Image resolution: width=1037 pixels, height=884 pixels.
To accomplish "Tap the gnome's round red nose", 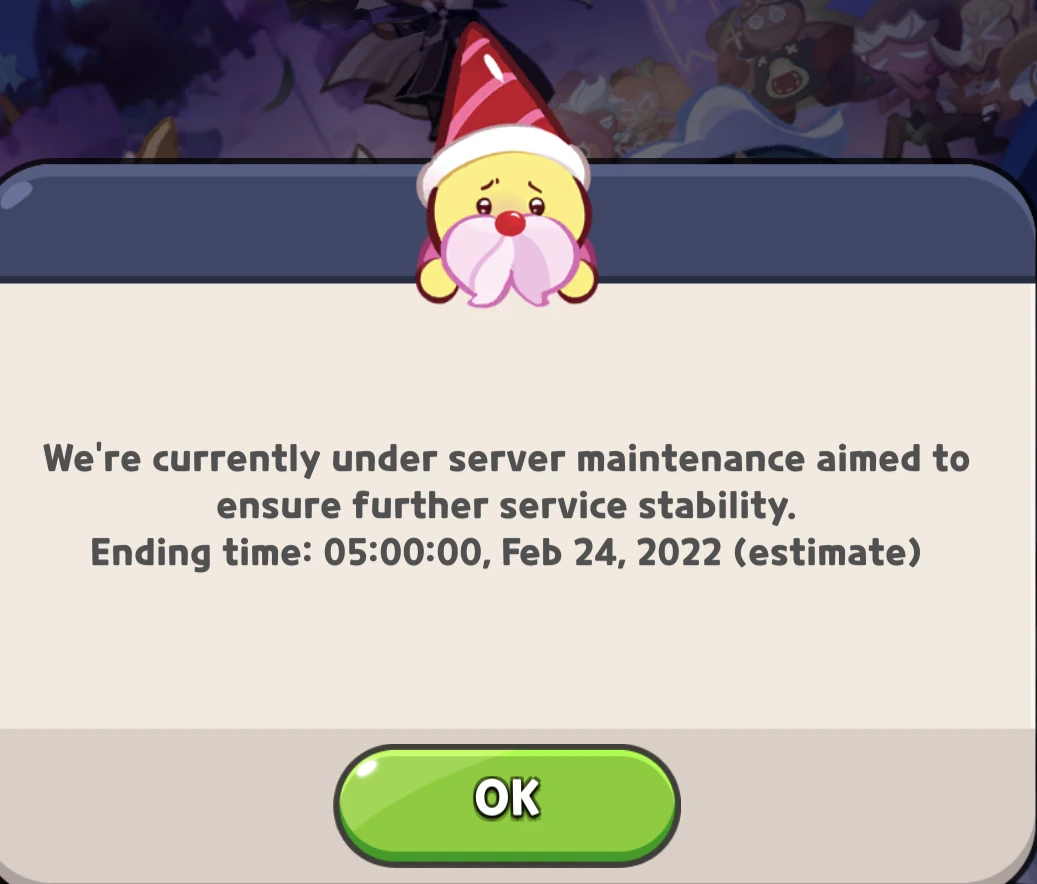I will (x=509, y=223).
